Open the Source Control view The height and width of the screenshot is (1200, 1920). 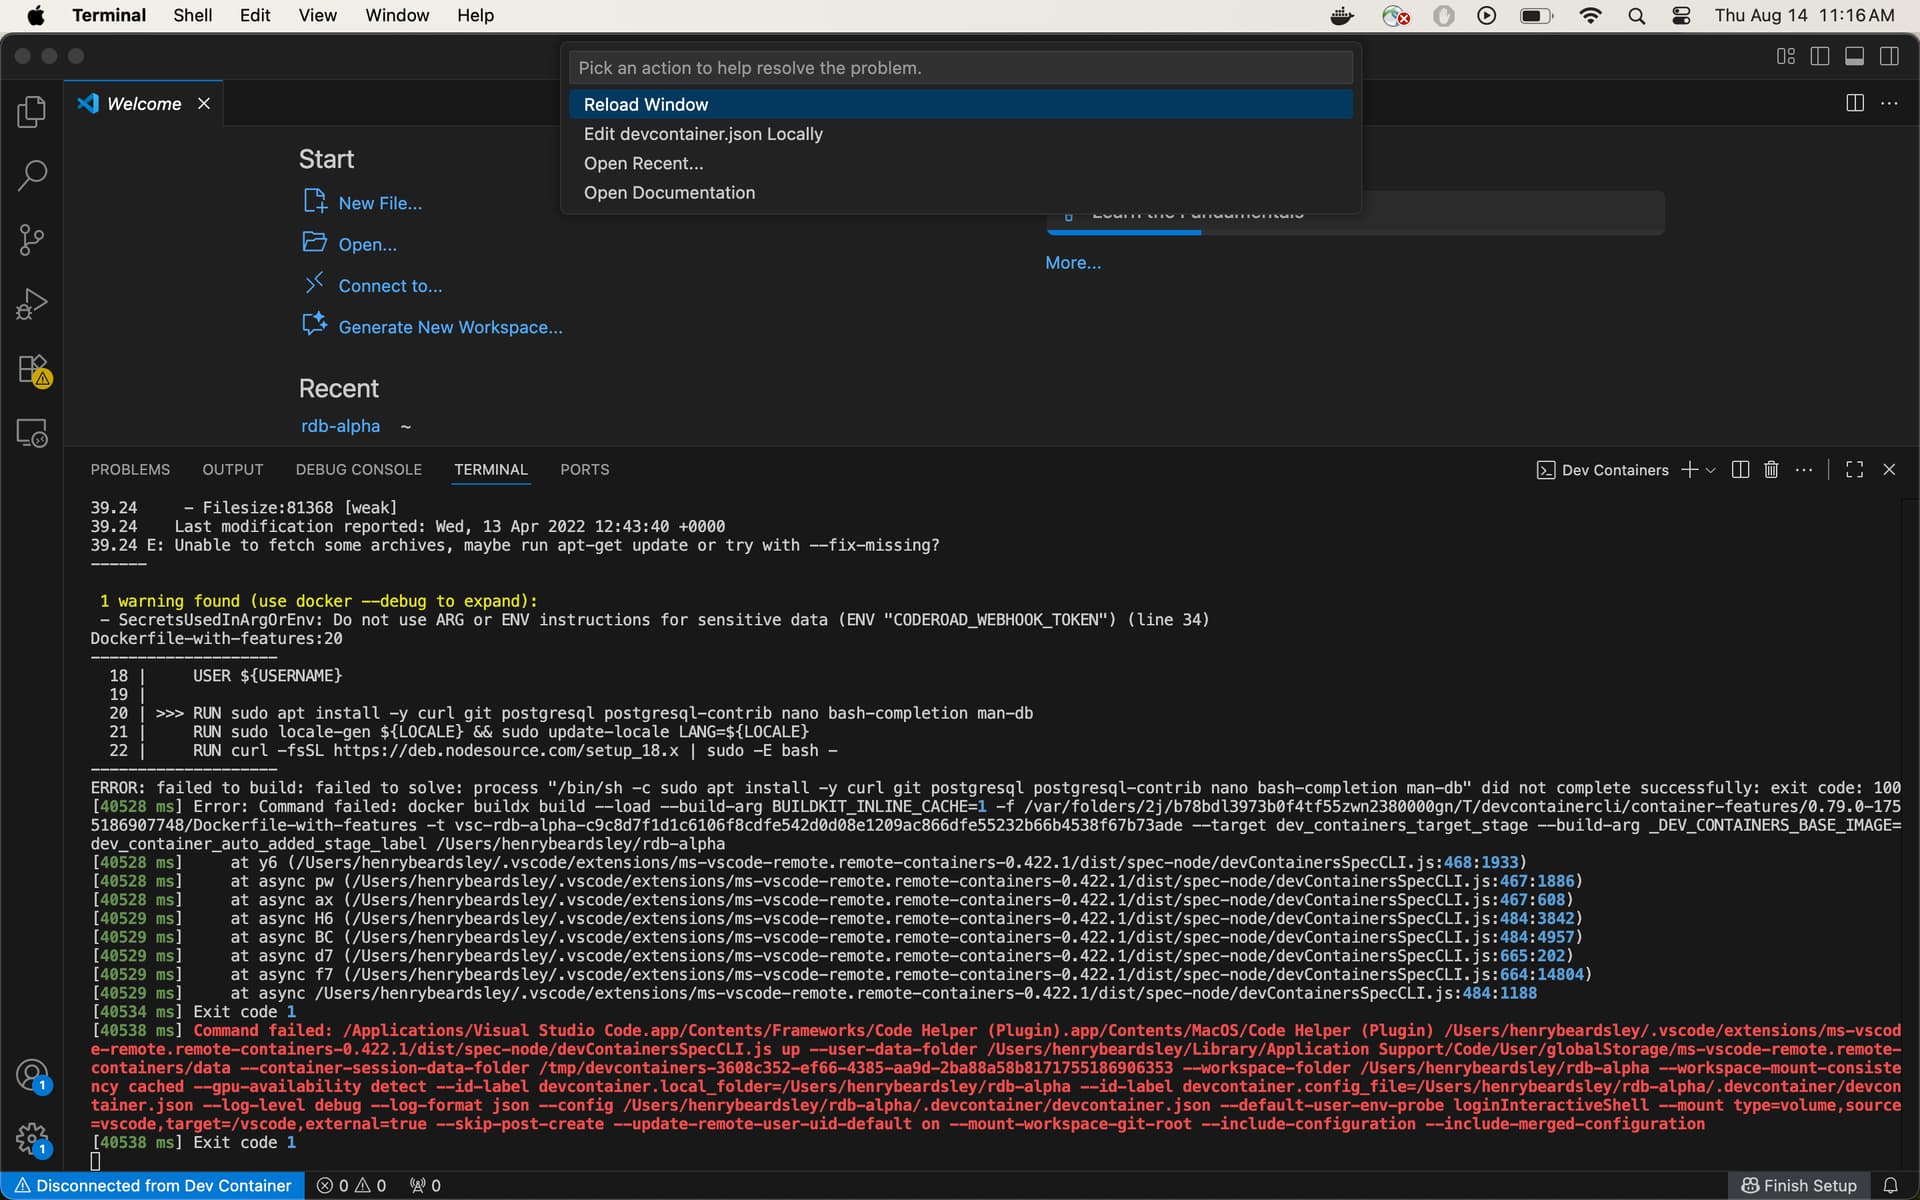tap(32, 240)
